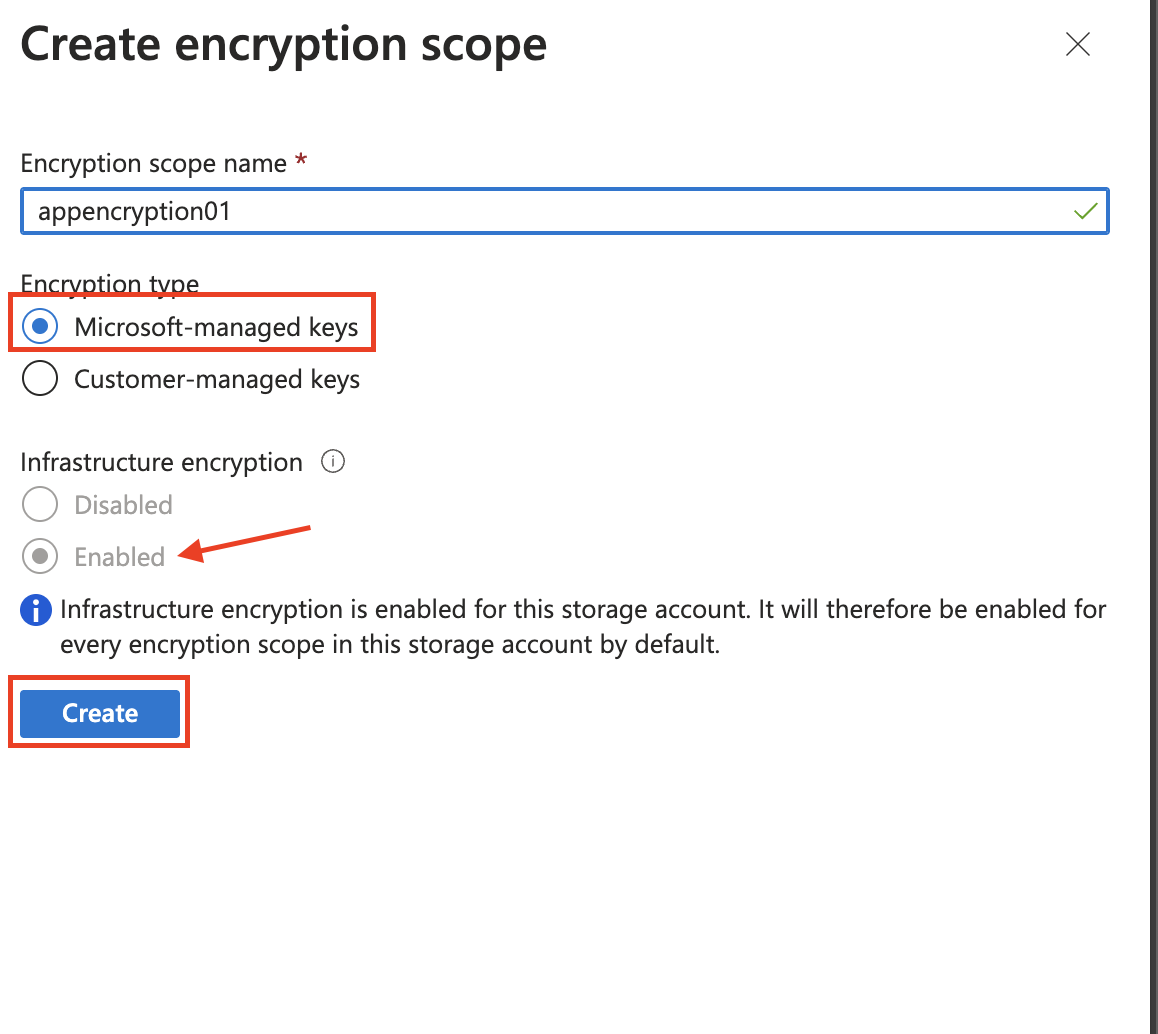Click the infrastructure encryption notice message text
1158x1034 pixels.
click(x=583, y=627)
